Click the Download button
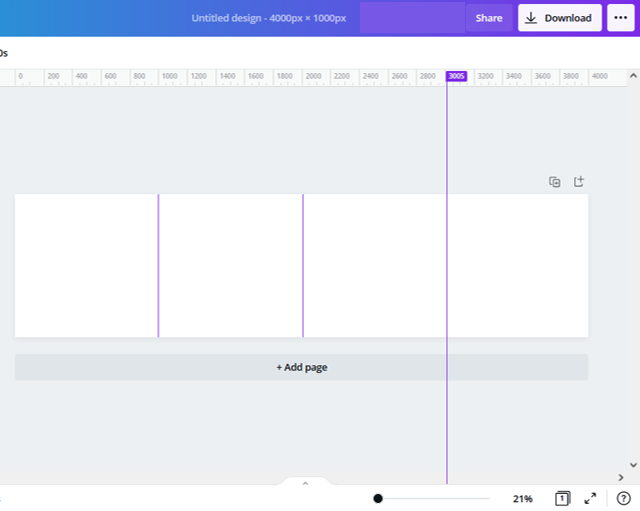The image size is (640, 511). (x=560, y=18)
